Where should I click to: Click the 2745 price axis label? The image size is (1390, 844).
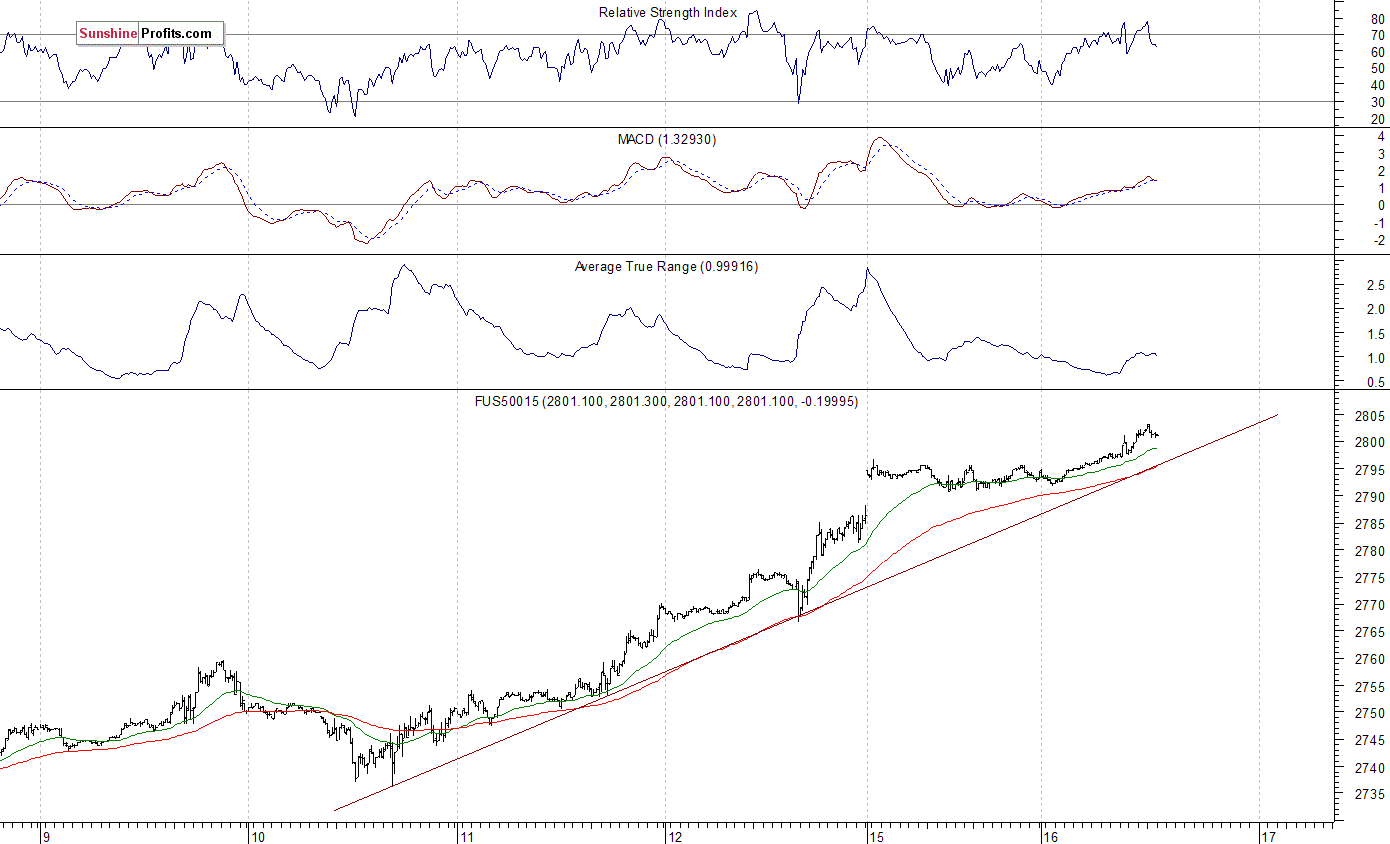[x=1369, y=741]
